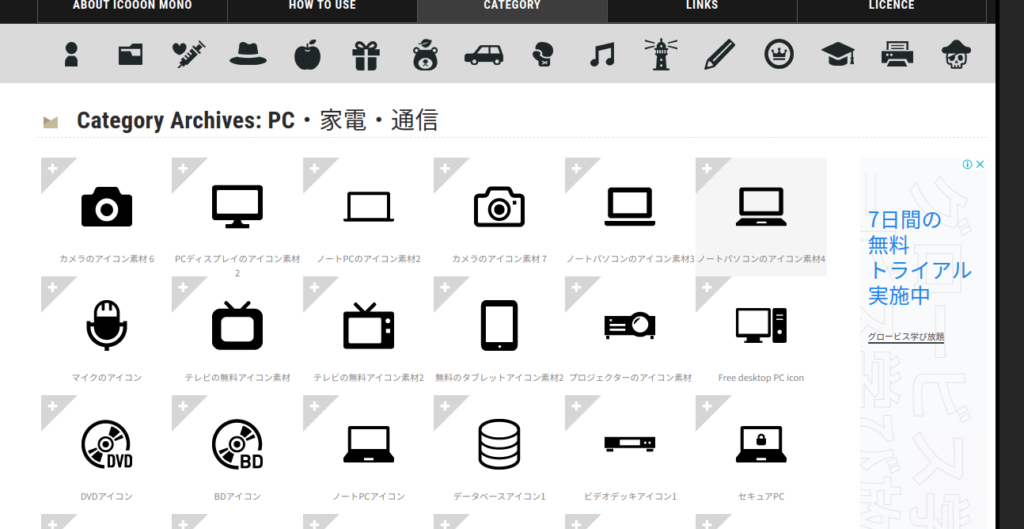Open the BD disc icon
Screen dimensions: 1024x529
point(238,444)
